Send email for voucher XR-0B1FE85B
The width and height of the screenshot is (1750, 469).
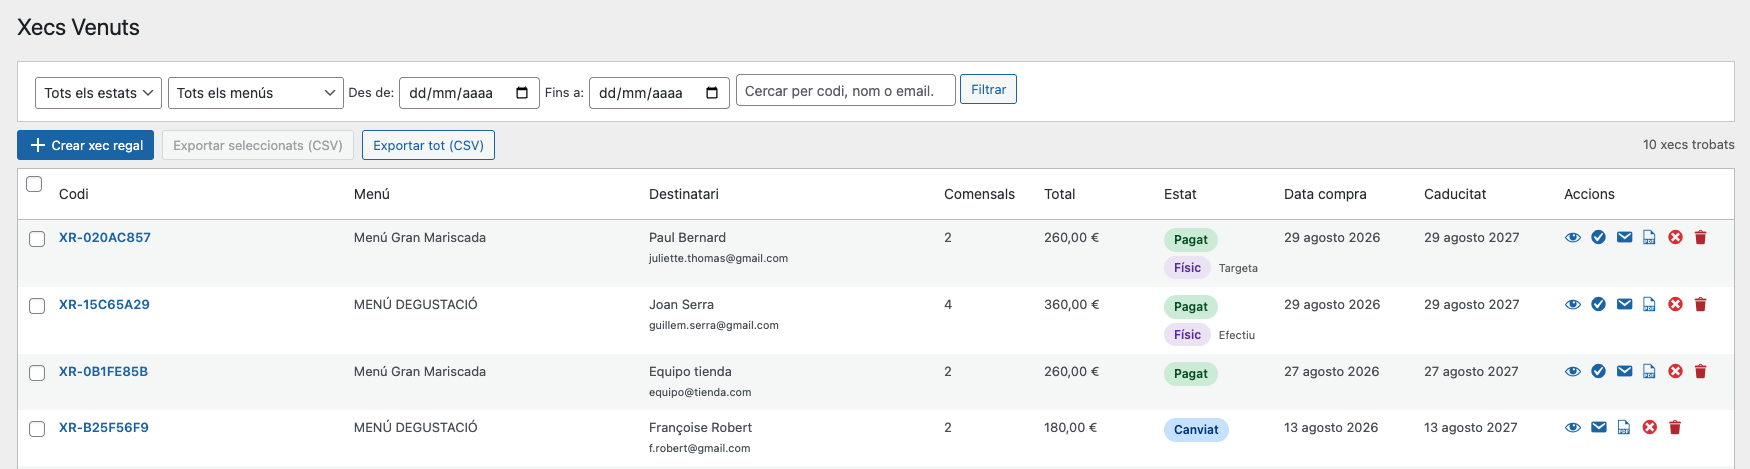coord(1624,371)
